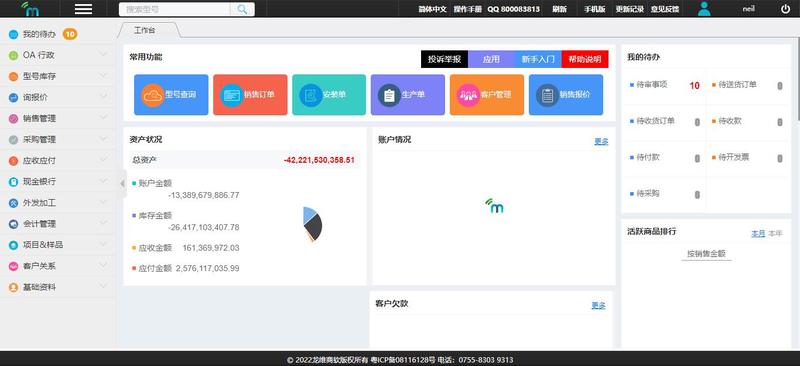Click the power logout icon
Viewport: 800px width, 366px height.
tap(785, 9)
